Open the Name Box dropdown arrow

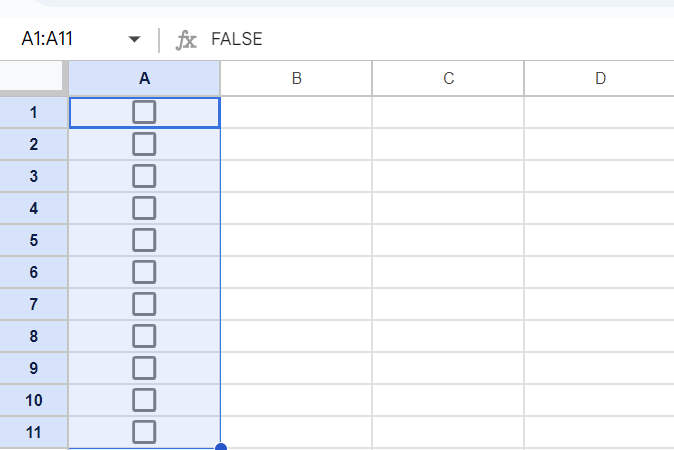(x=134, y=40)
